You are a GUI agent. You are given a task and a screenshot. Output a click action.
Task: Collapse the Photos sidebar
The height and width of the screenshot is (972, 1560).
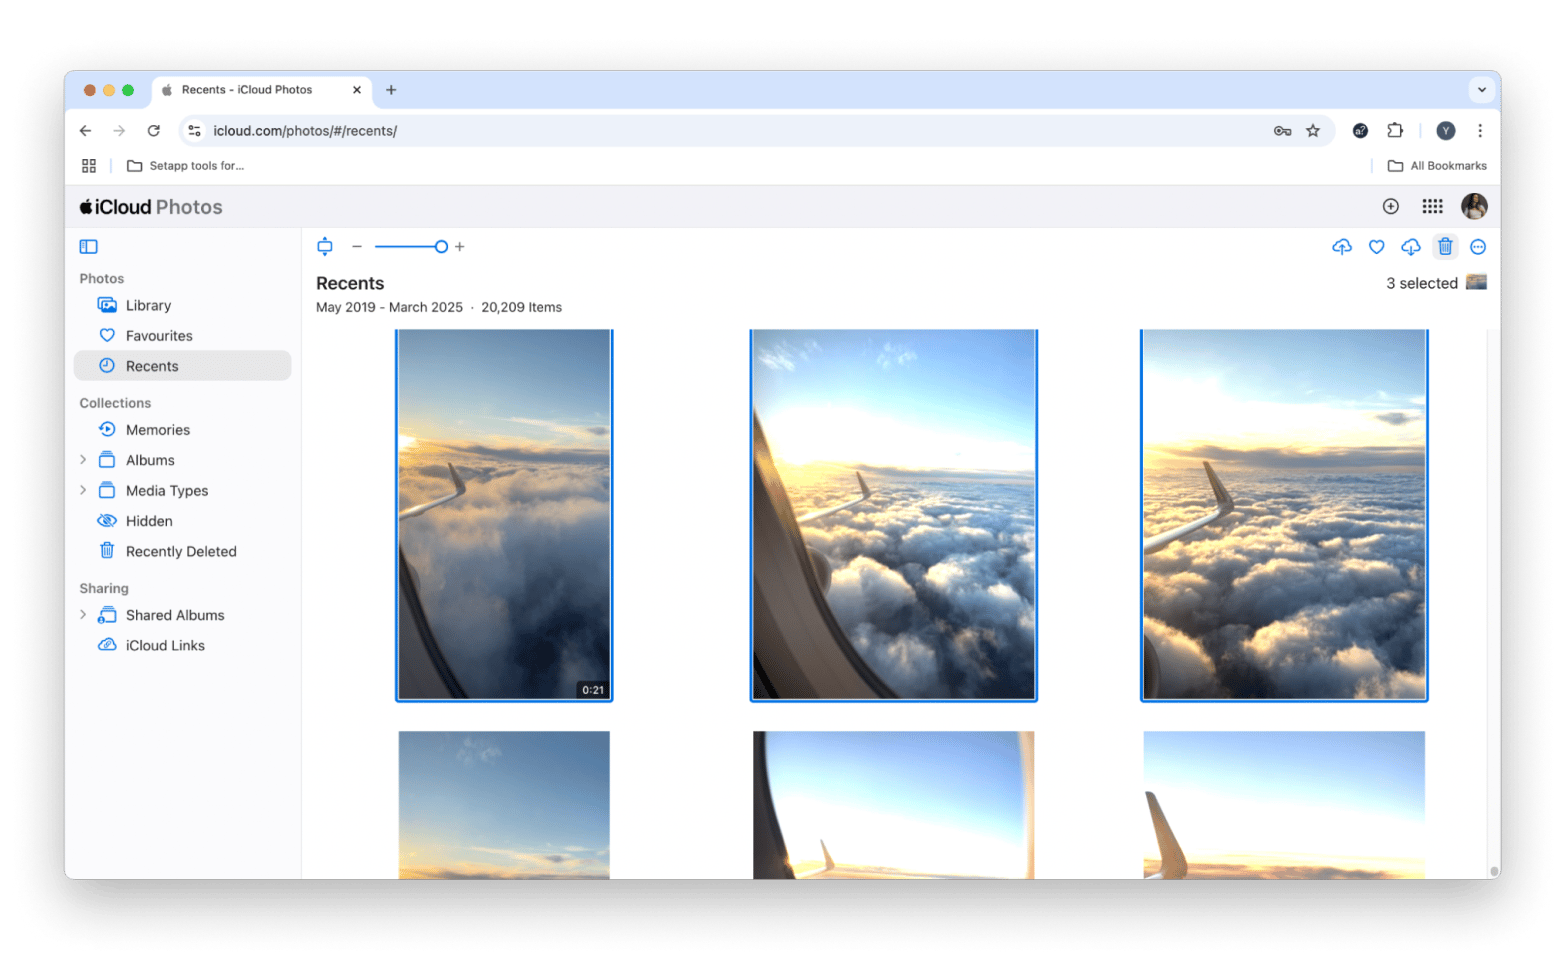(x=88, y=246)
